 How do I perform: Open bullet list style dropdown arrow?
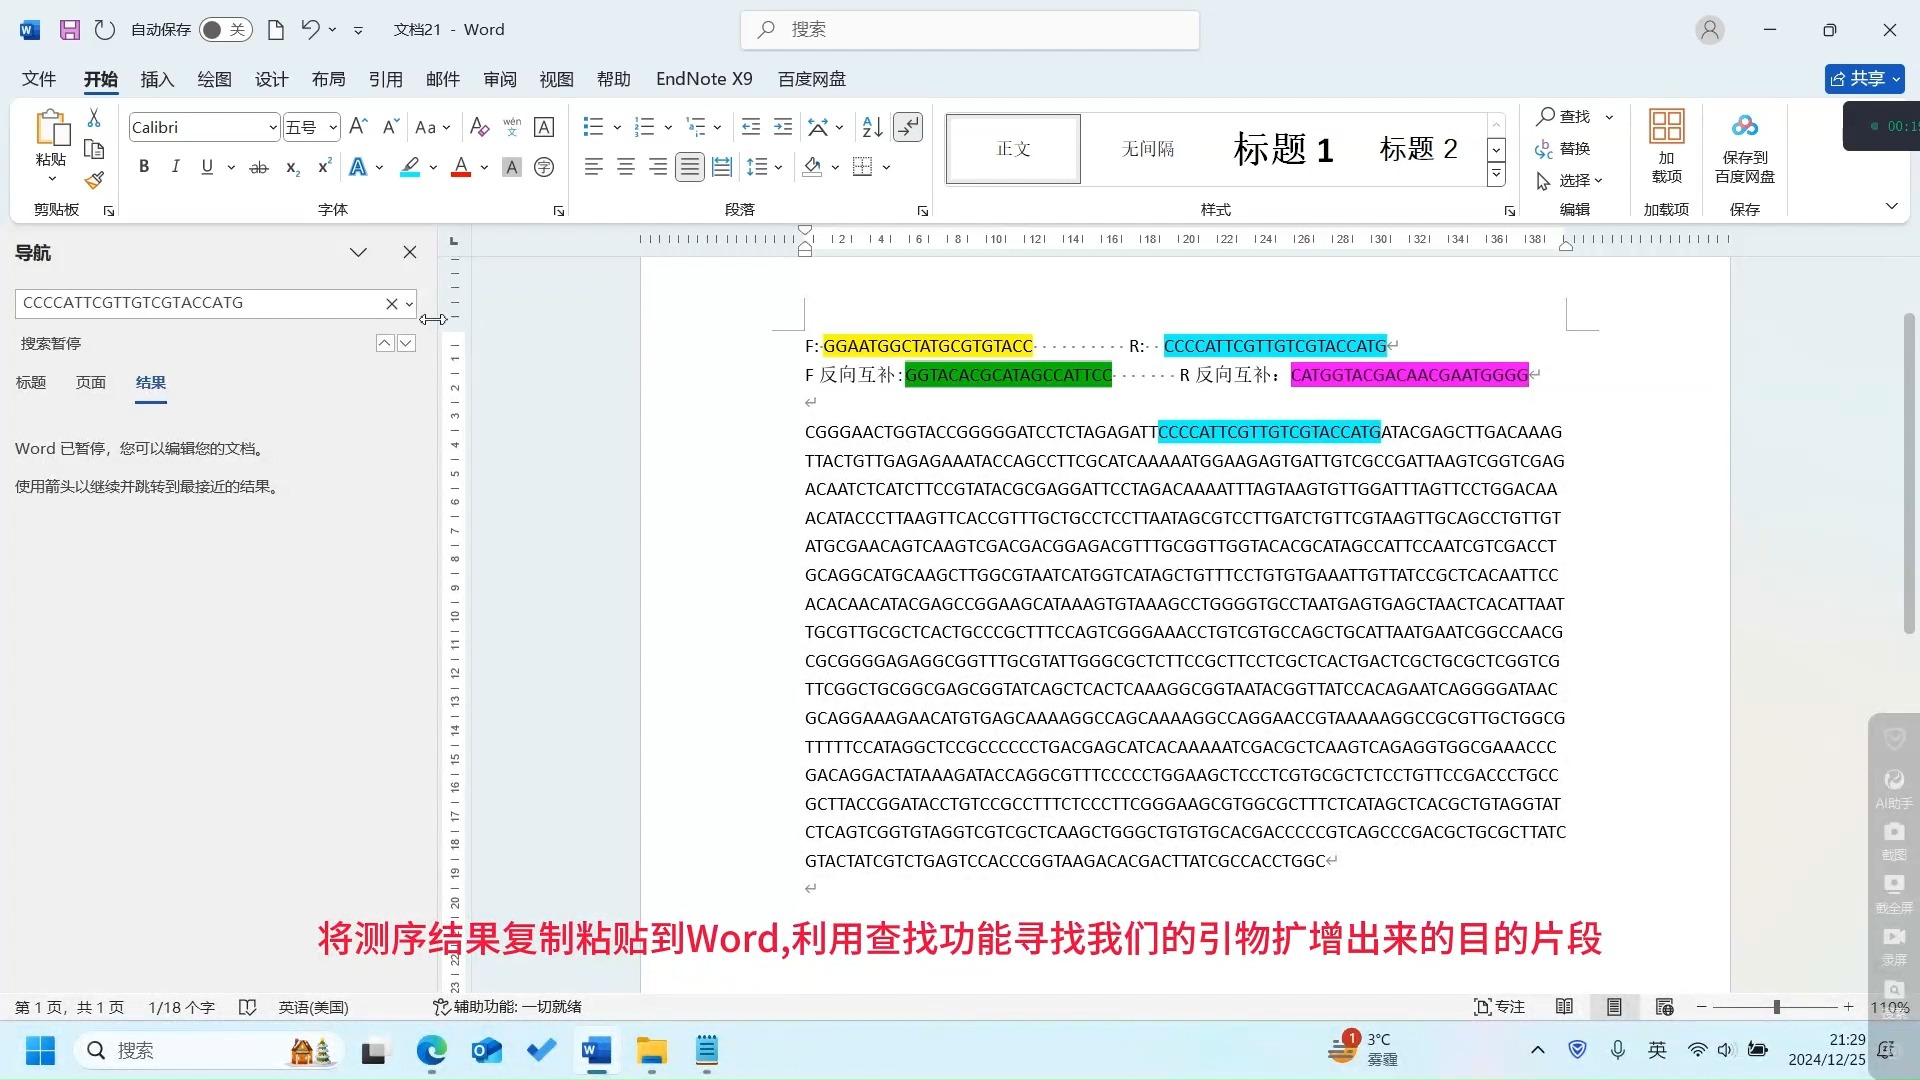[x=617, y=127]
